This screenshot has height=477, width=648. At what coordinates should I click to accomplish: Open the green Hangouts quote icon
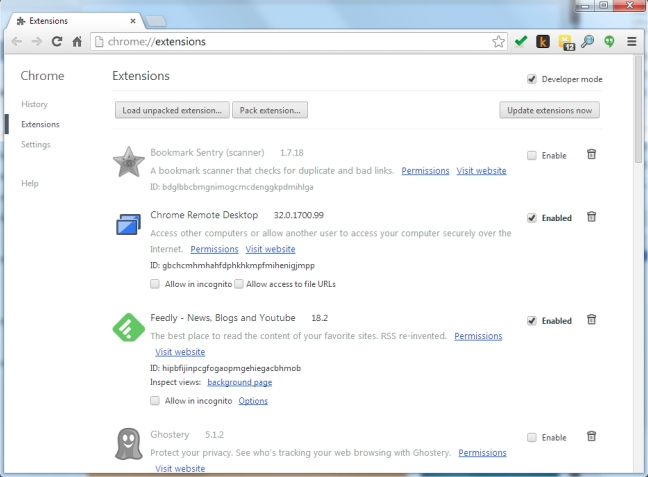click(609, 41)
